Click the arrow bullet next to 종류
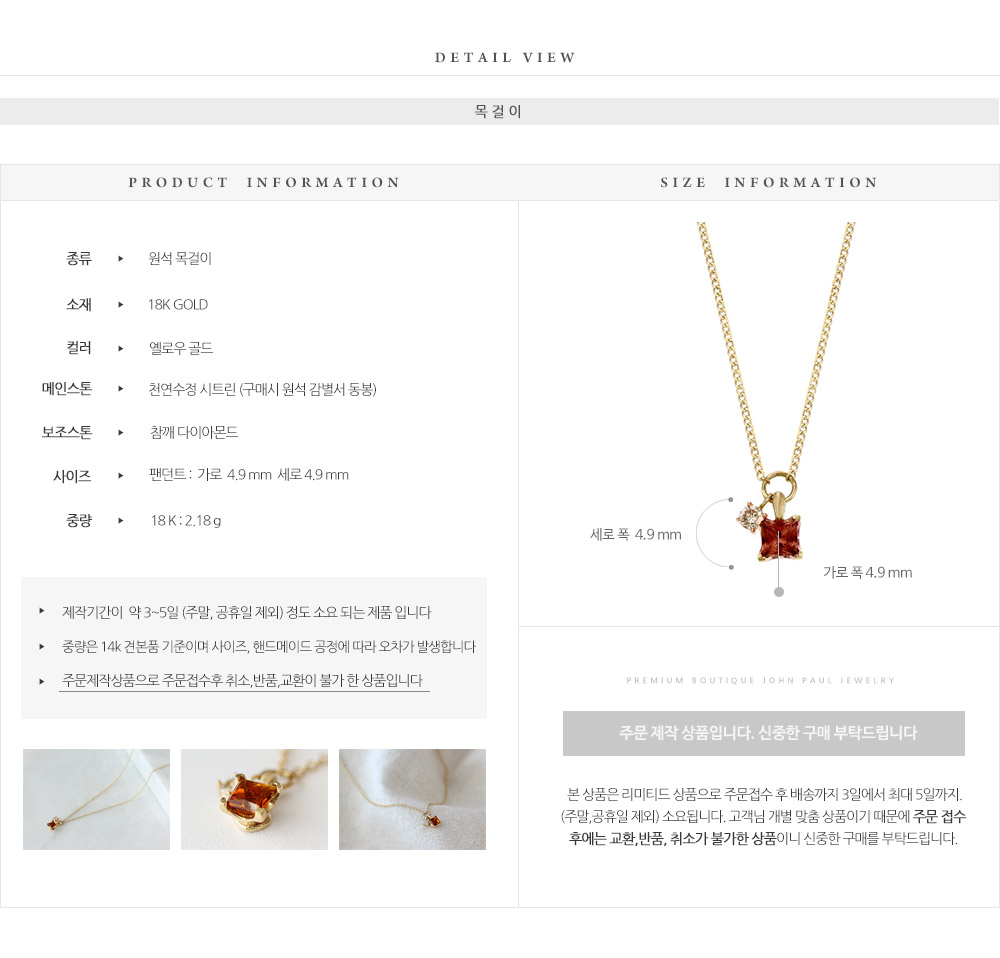This screenshot has width=1000, height=958. [121, 258]
